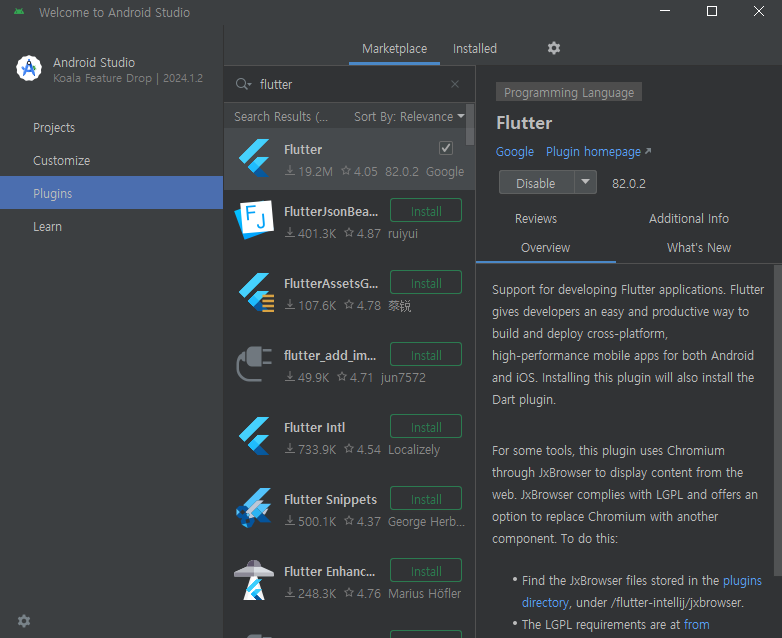This screenshot has height=638, width=782.
Task: Switch to the Installed tab
Action: (475, 48)
